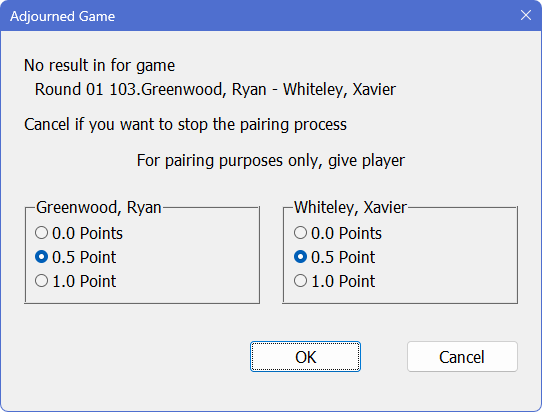Give Greenwood, Ryan 1.0 Point
Image resolution: width=542 pixels, height=412 pixels.
tap(75, 281)
